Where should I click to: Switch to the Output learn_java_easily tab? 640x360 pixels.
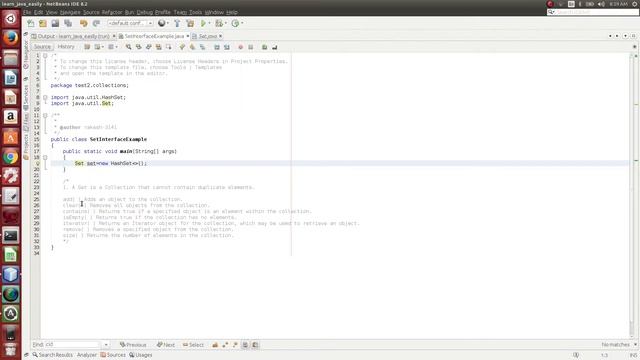[x=73, y=36]
